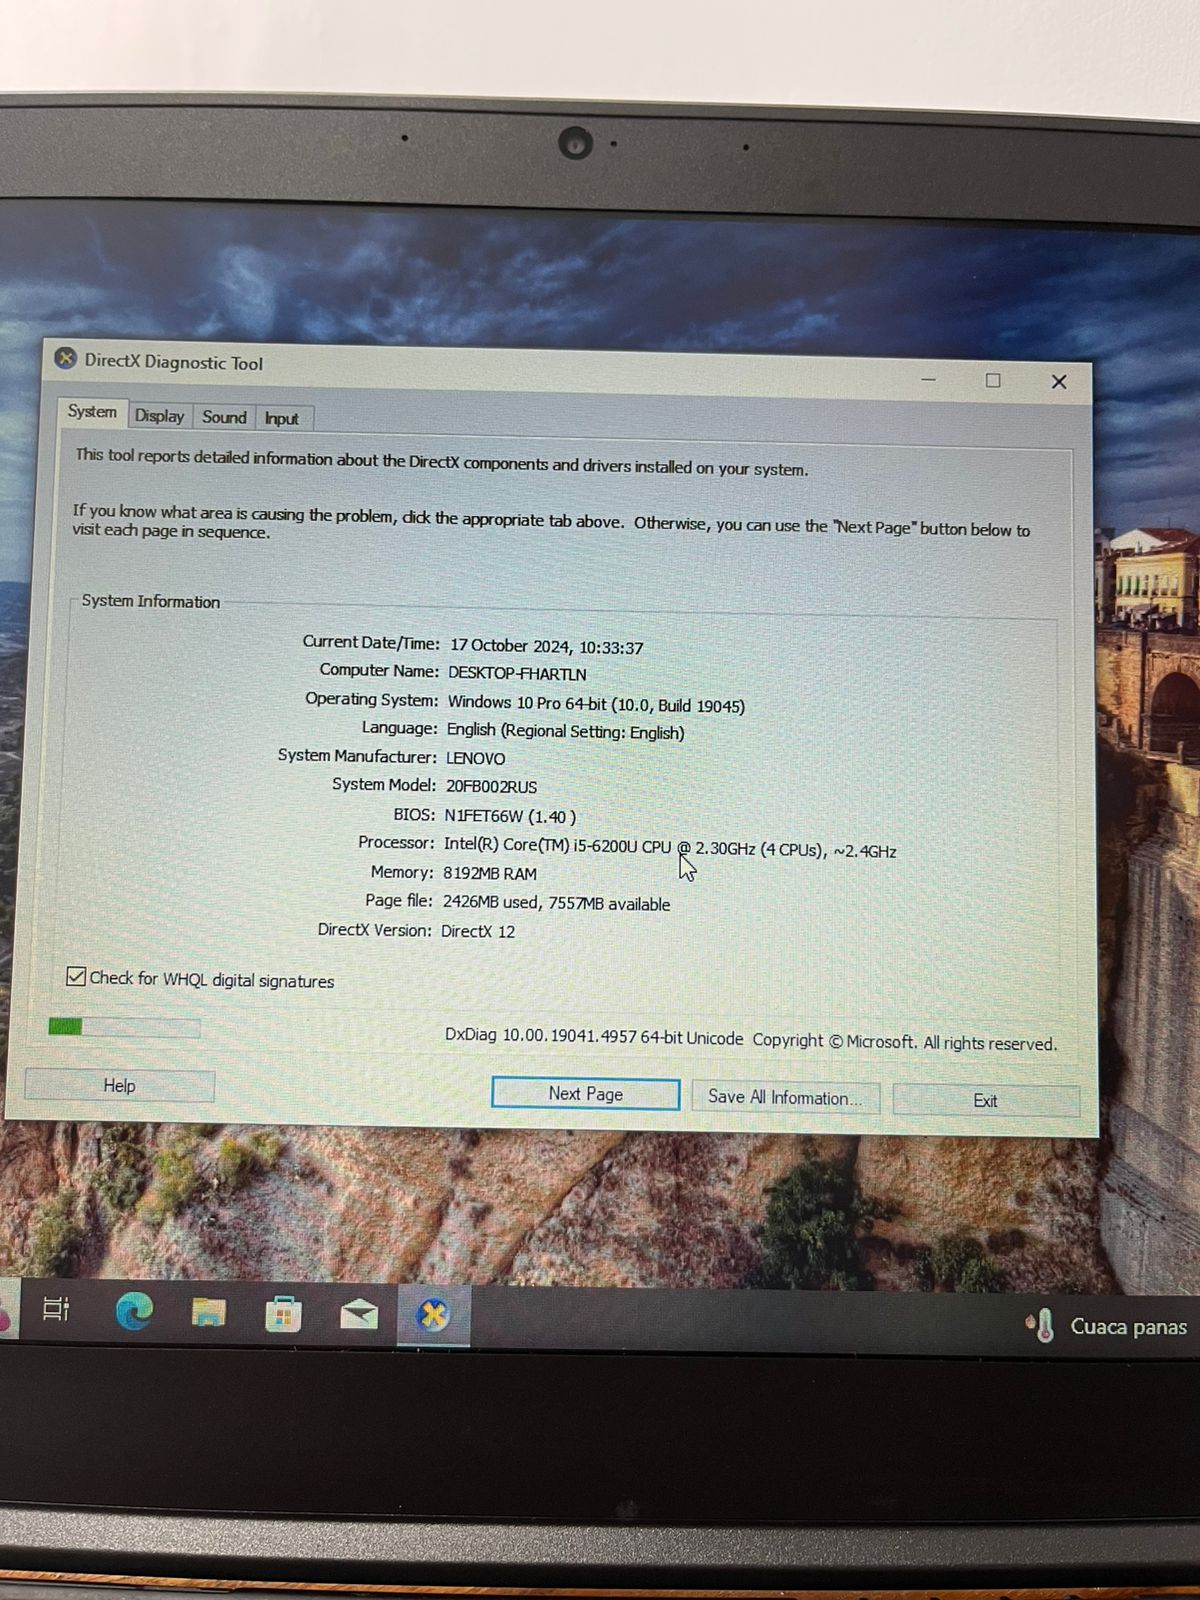Switch to the Display tab

159,416
